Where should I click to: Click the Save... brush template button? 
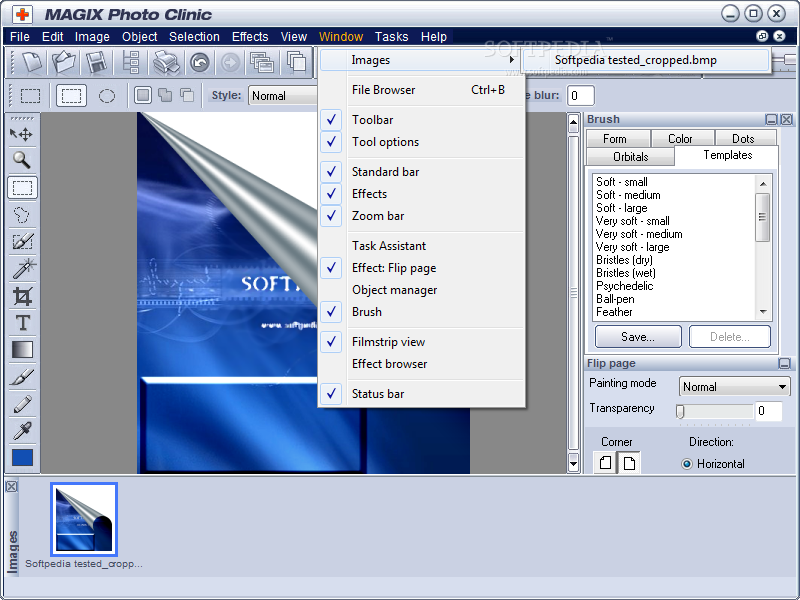638,337
